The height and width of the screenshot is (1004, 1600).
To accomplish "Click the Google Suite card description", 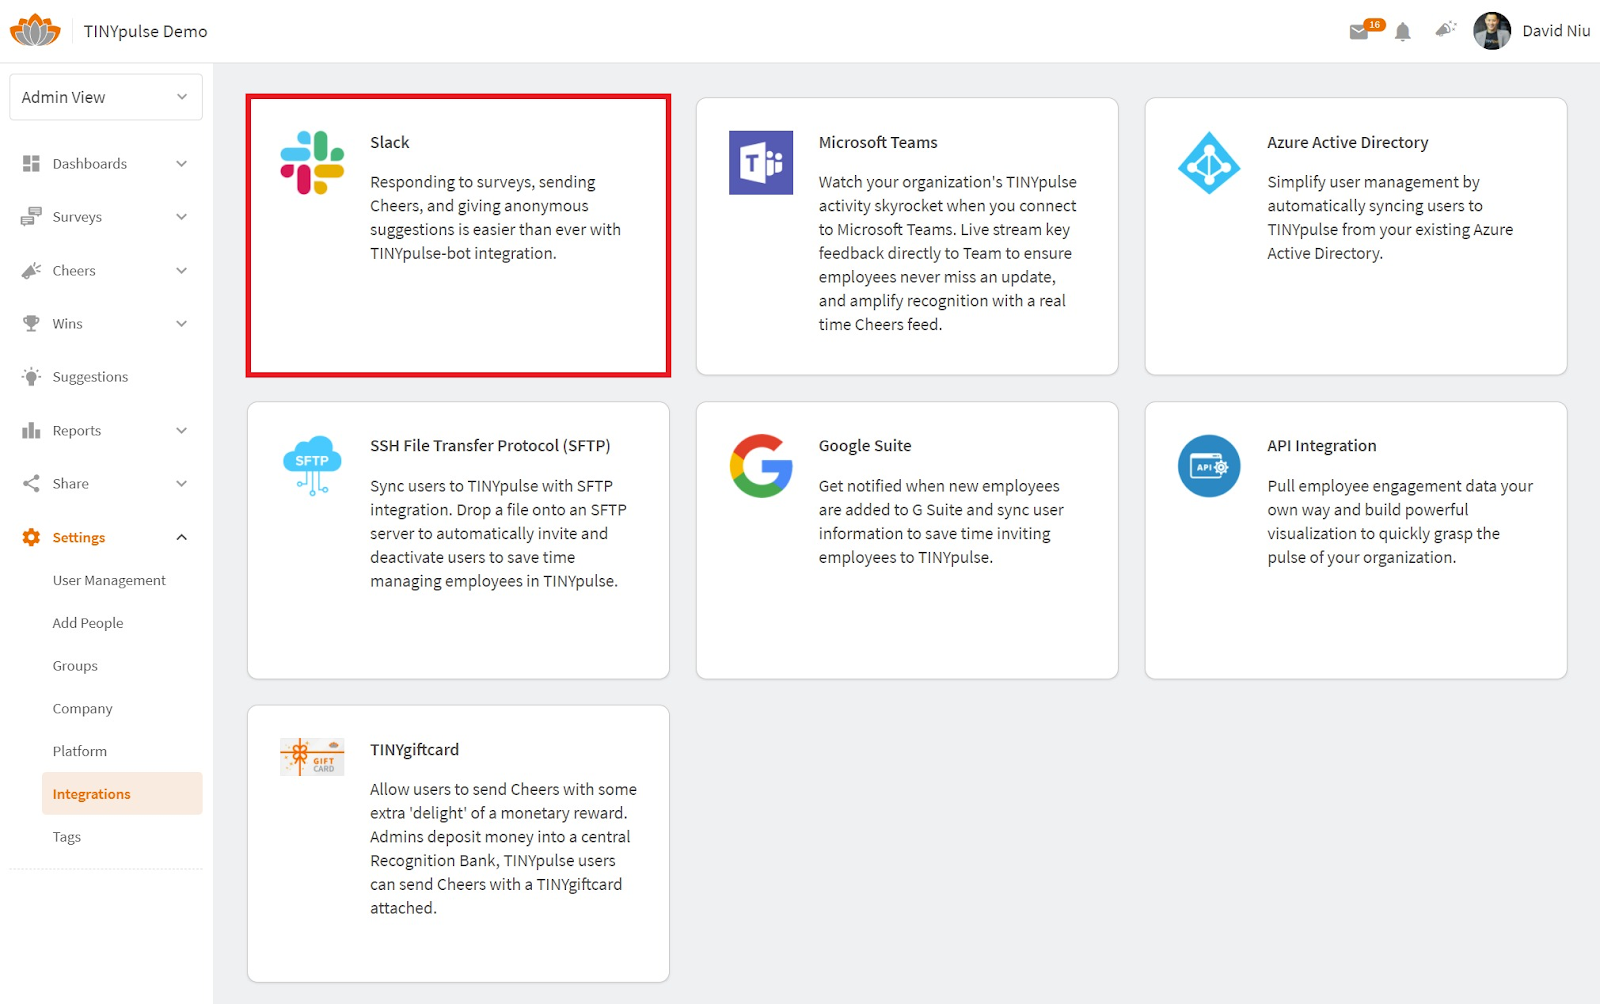I will click(x=941, y=522).
